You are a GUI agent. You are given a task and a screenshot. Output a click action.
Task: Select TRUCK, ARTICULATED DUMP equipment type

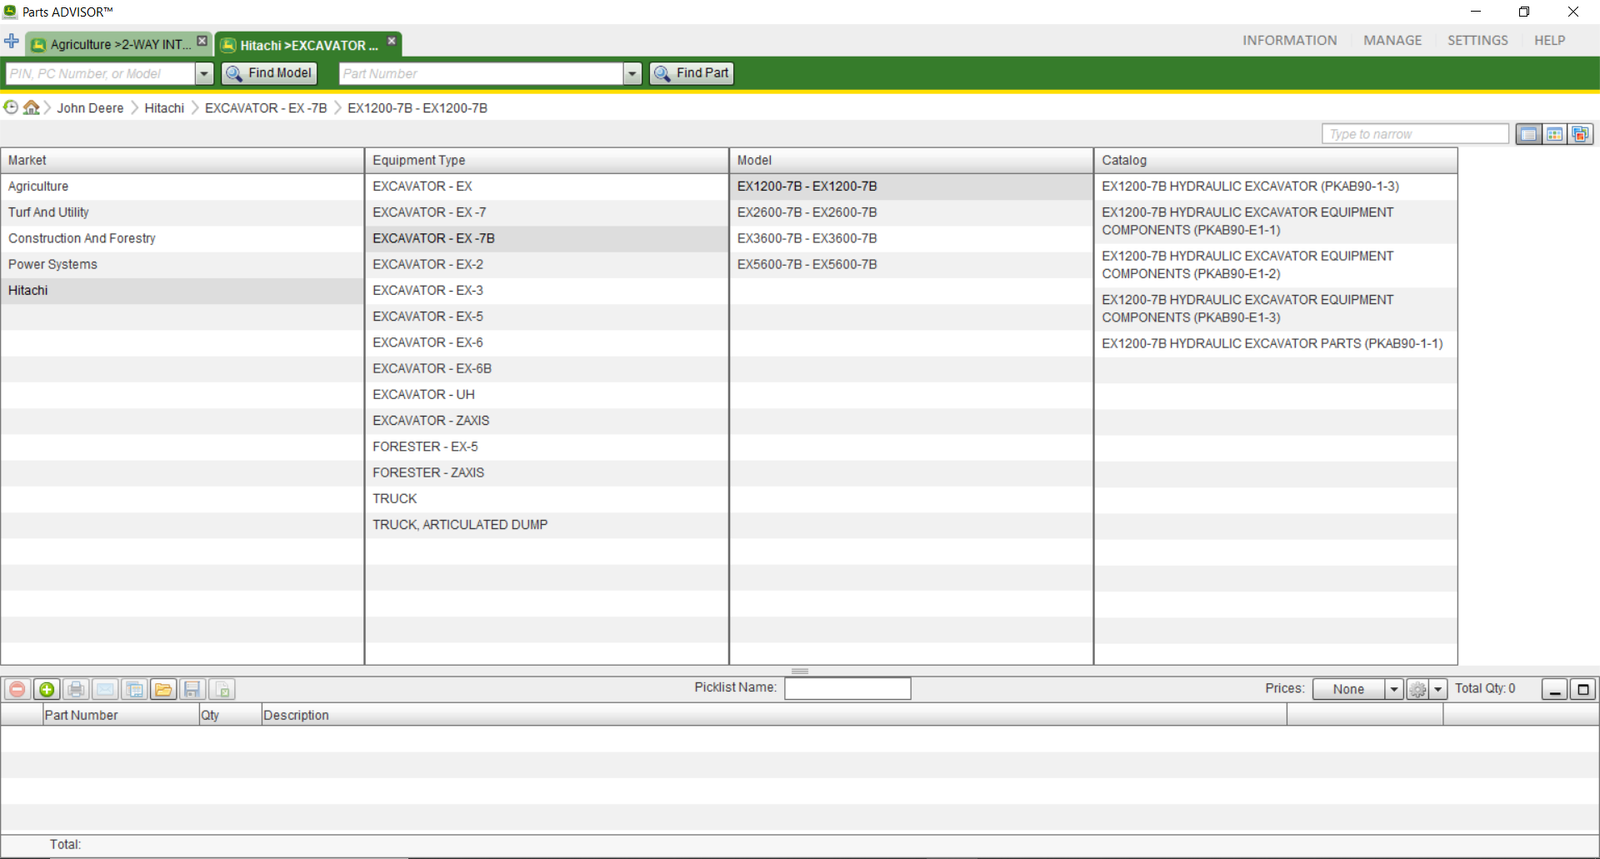(x=546, y=524)
